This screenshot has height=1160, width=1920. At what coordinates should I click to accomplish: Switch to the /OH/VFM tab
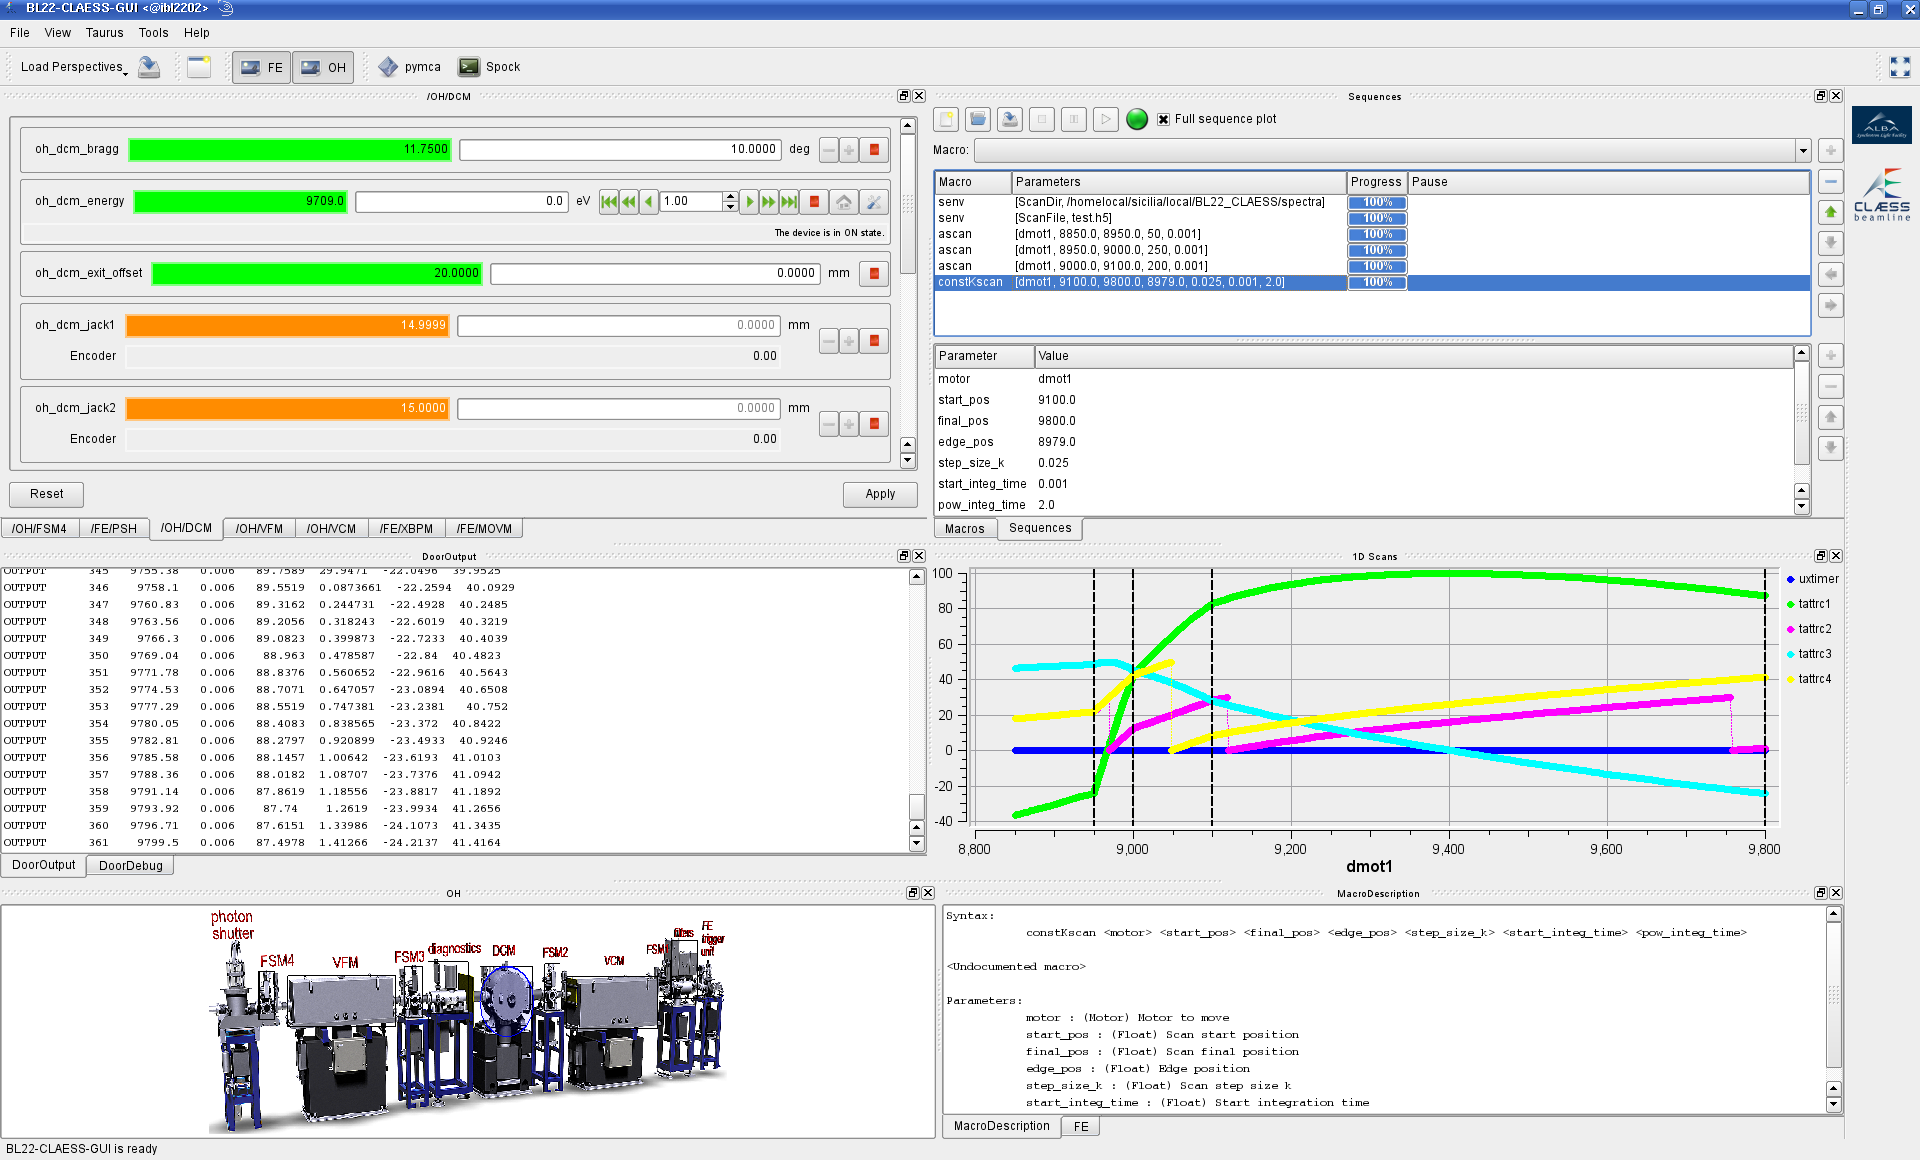(x=259, y=529)
